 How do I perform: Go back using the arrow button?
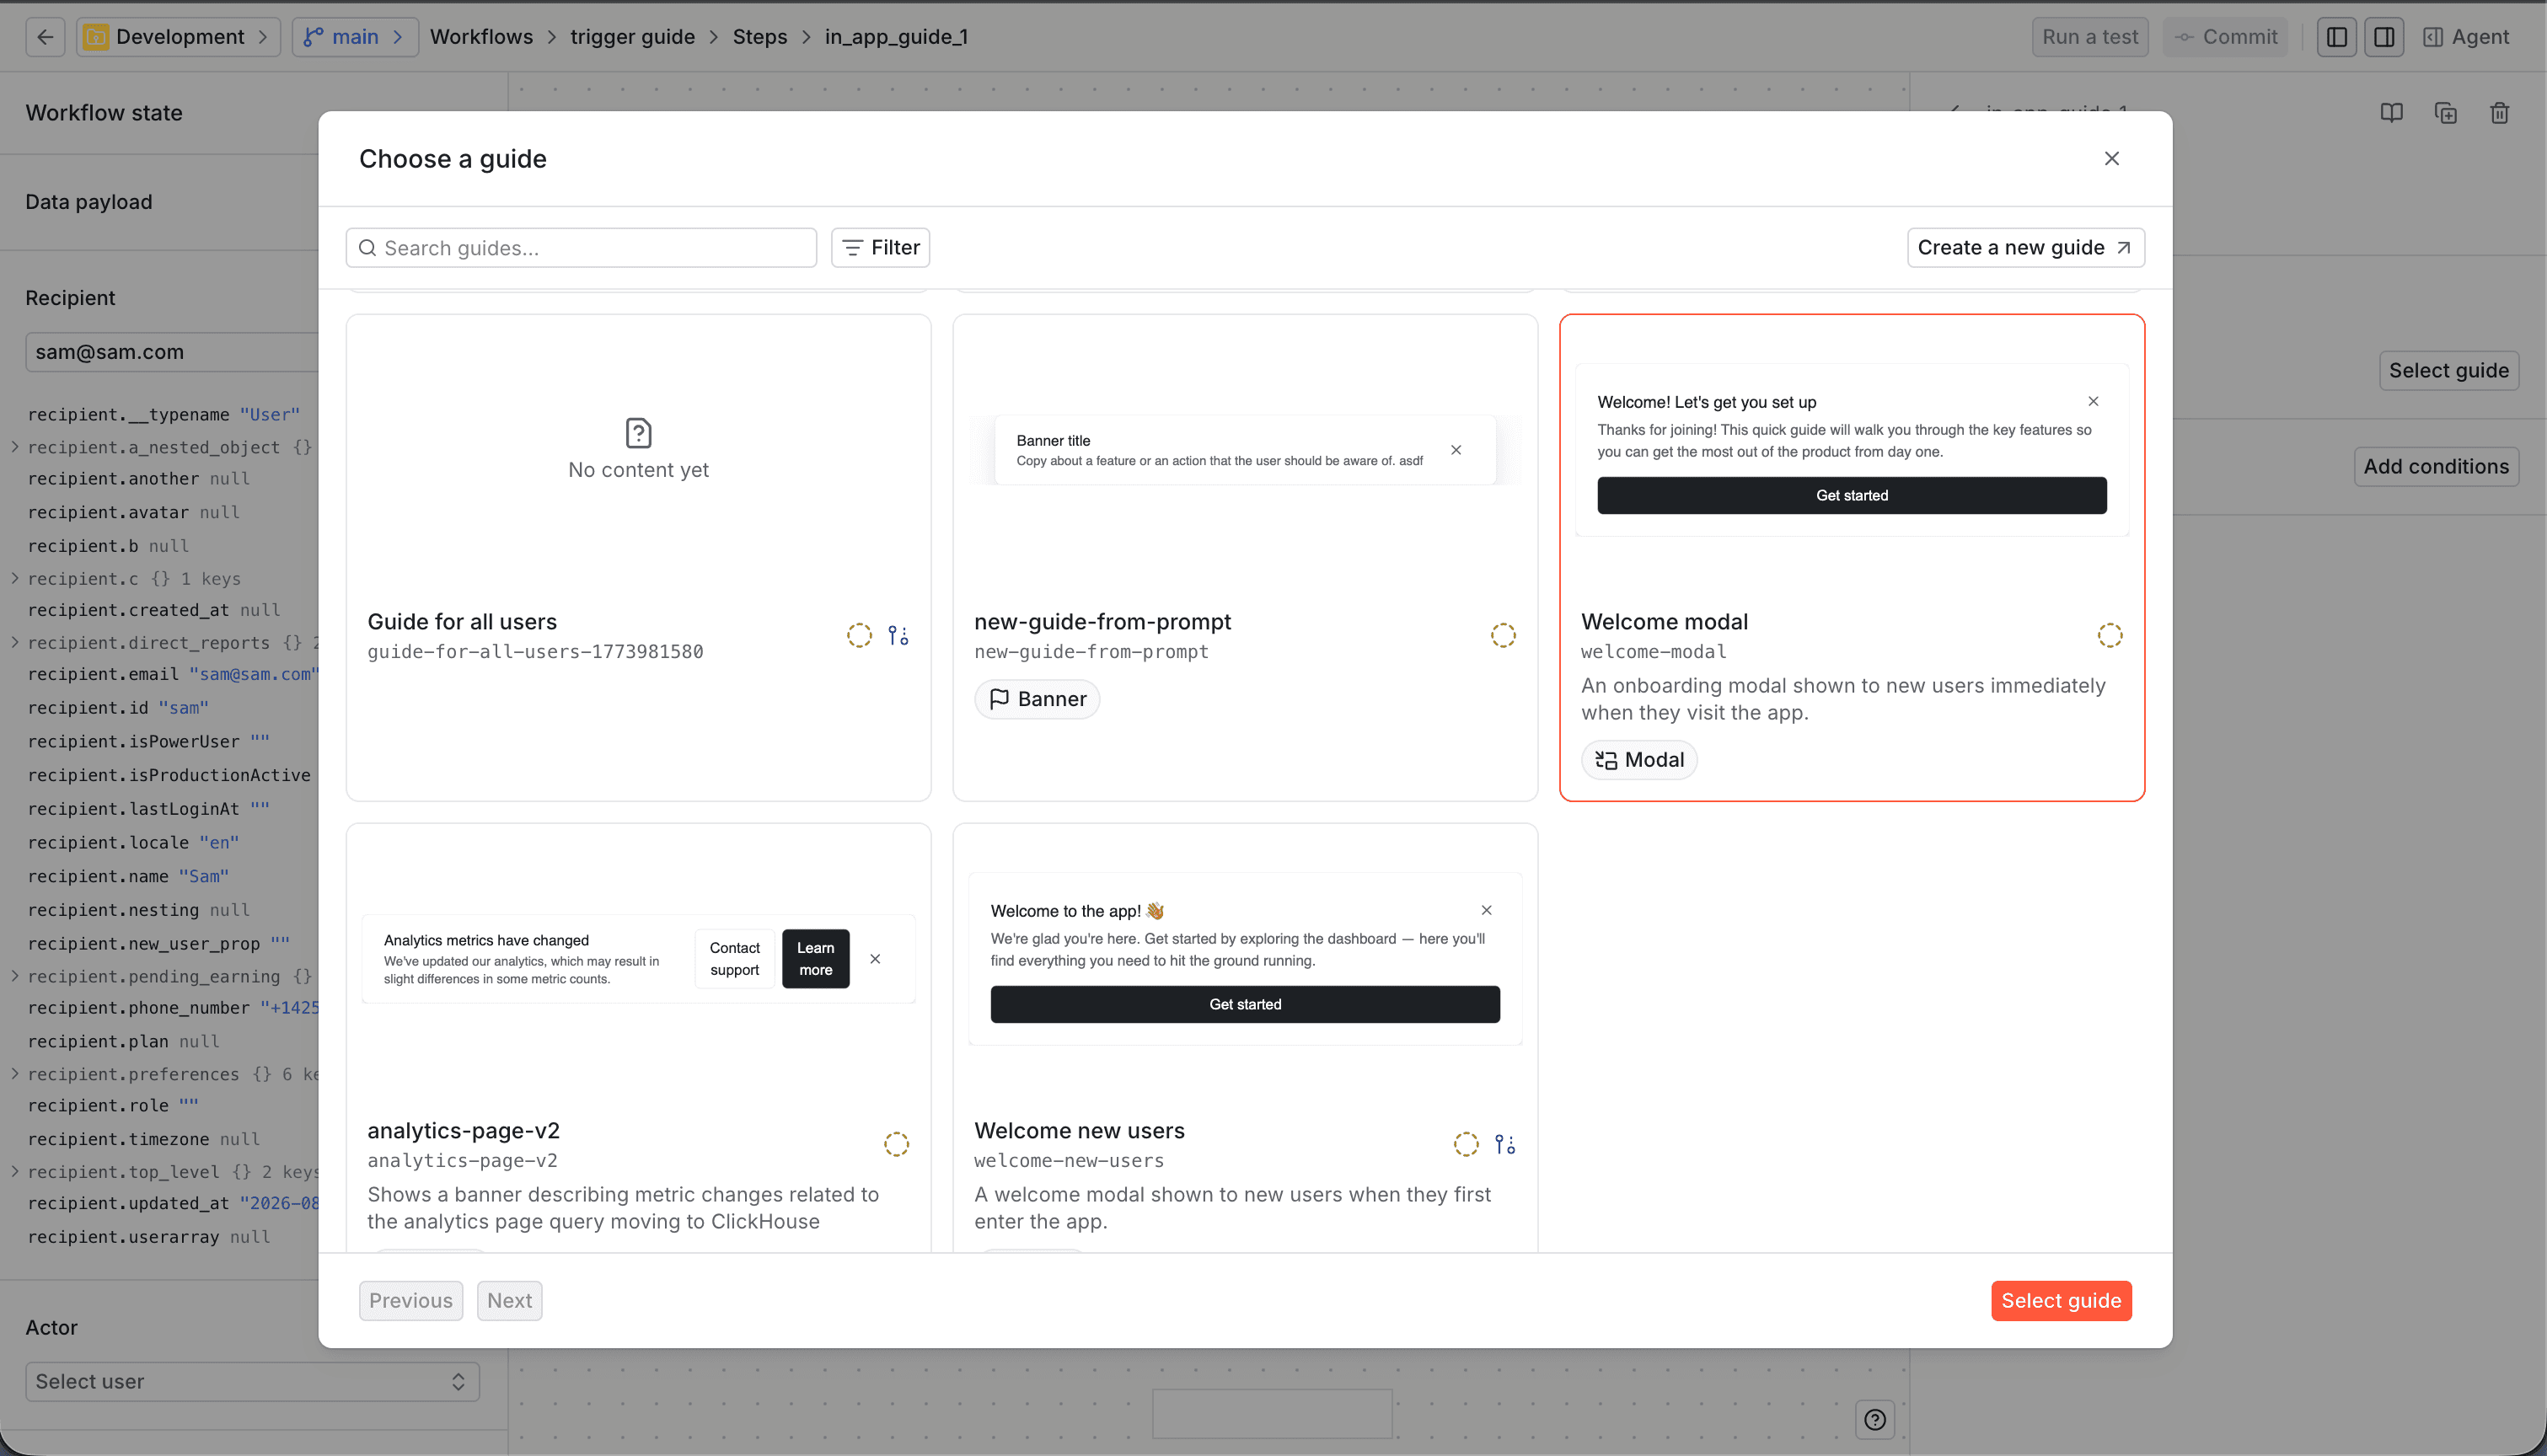point(45,37)
